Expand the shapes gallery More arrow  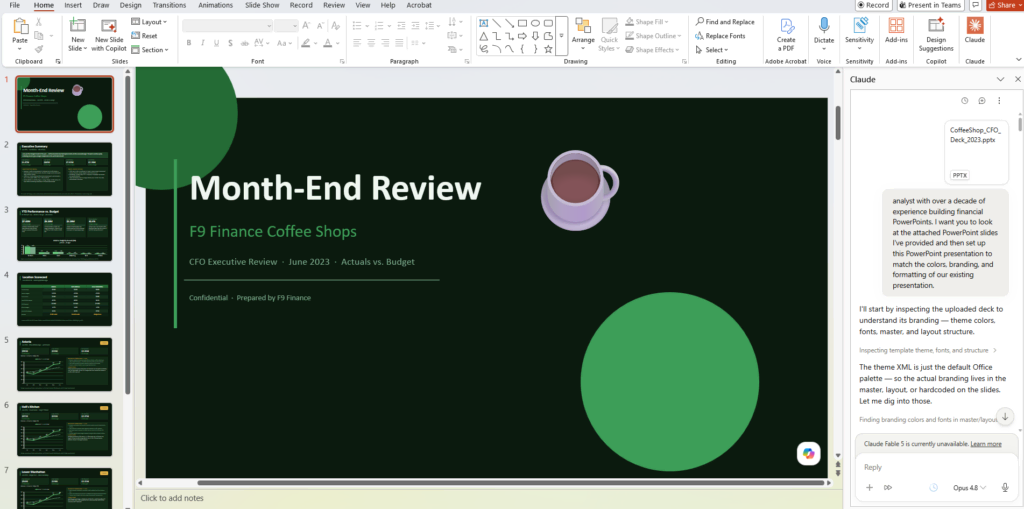click(561, 36)
